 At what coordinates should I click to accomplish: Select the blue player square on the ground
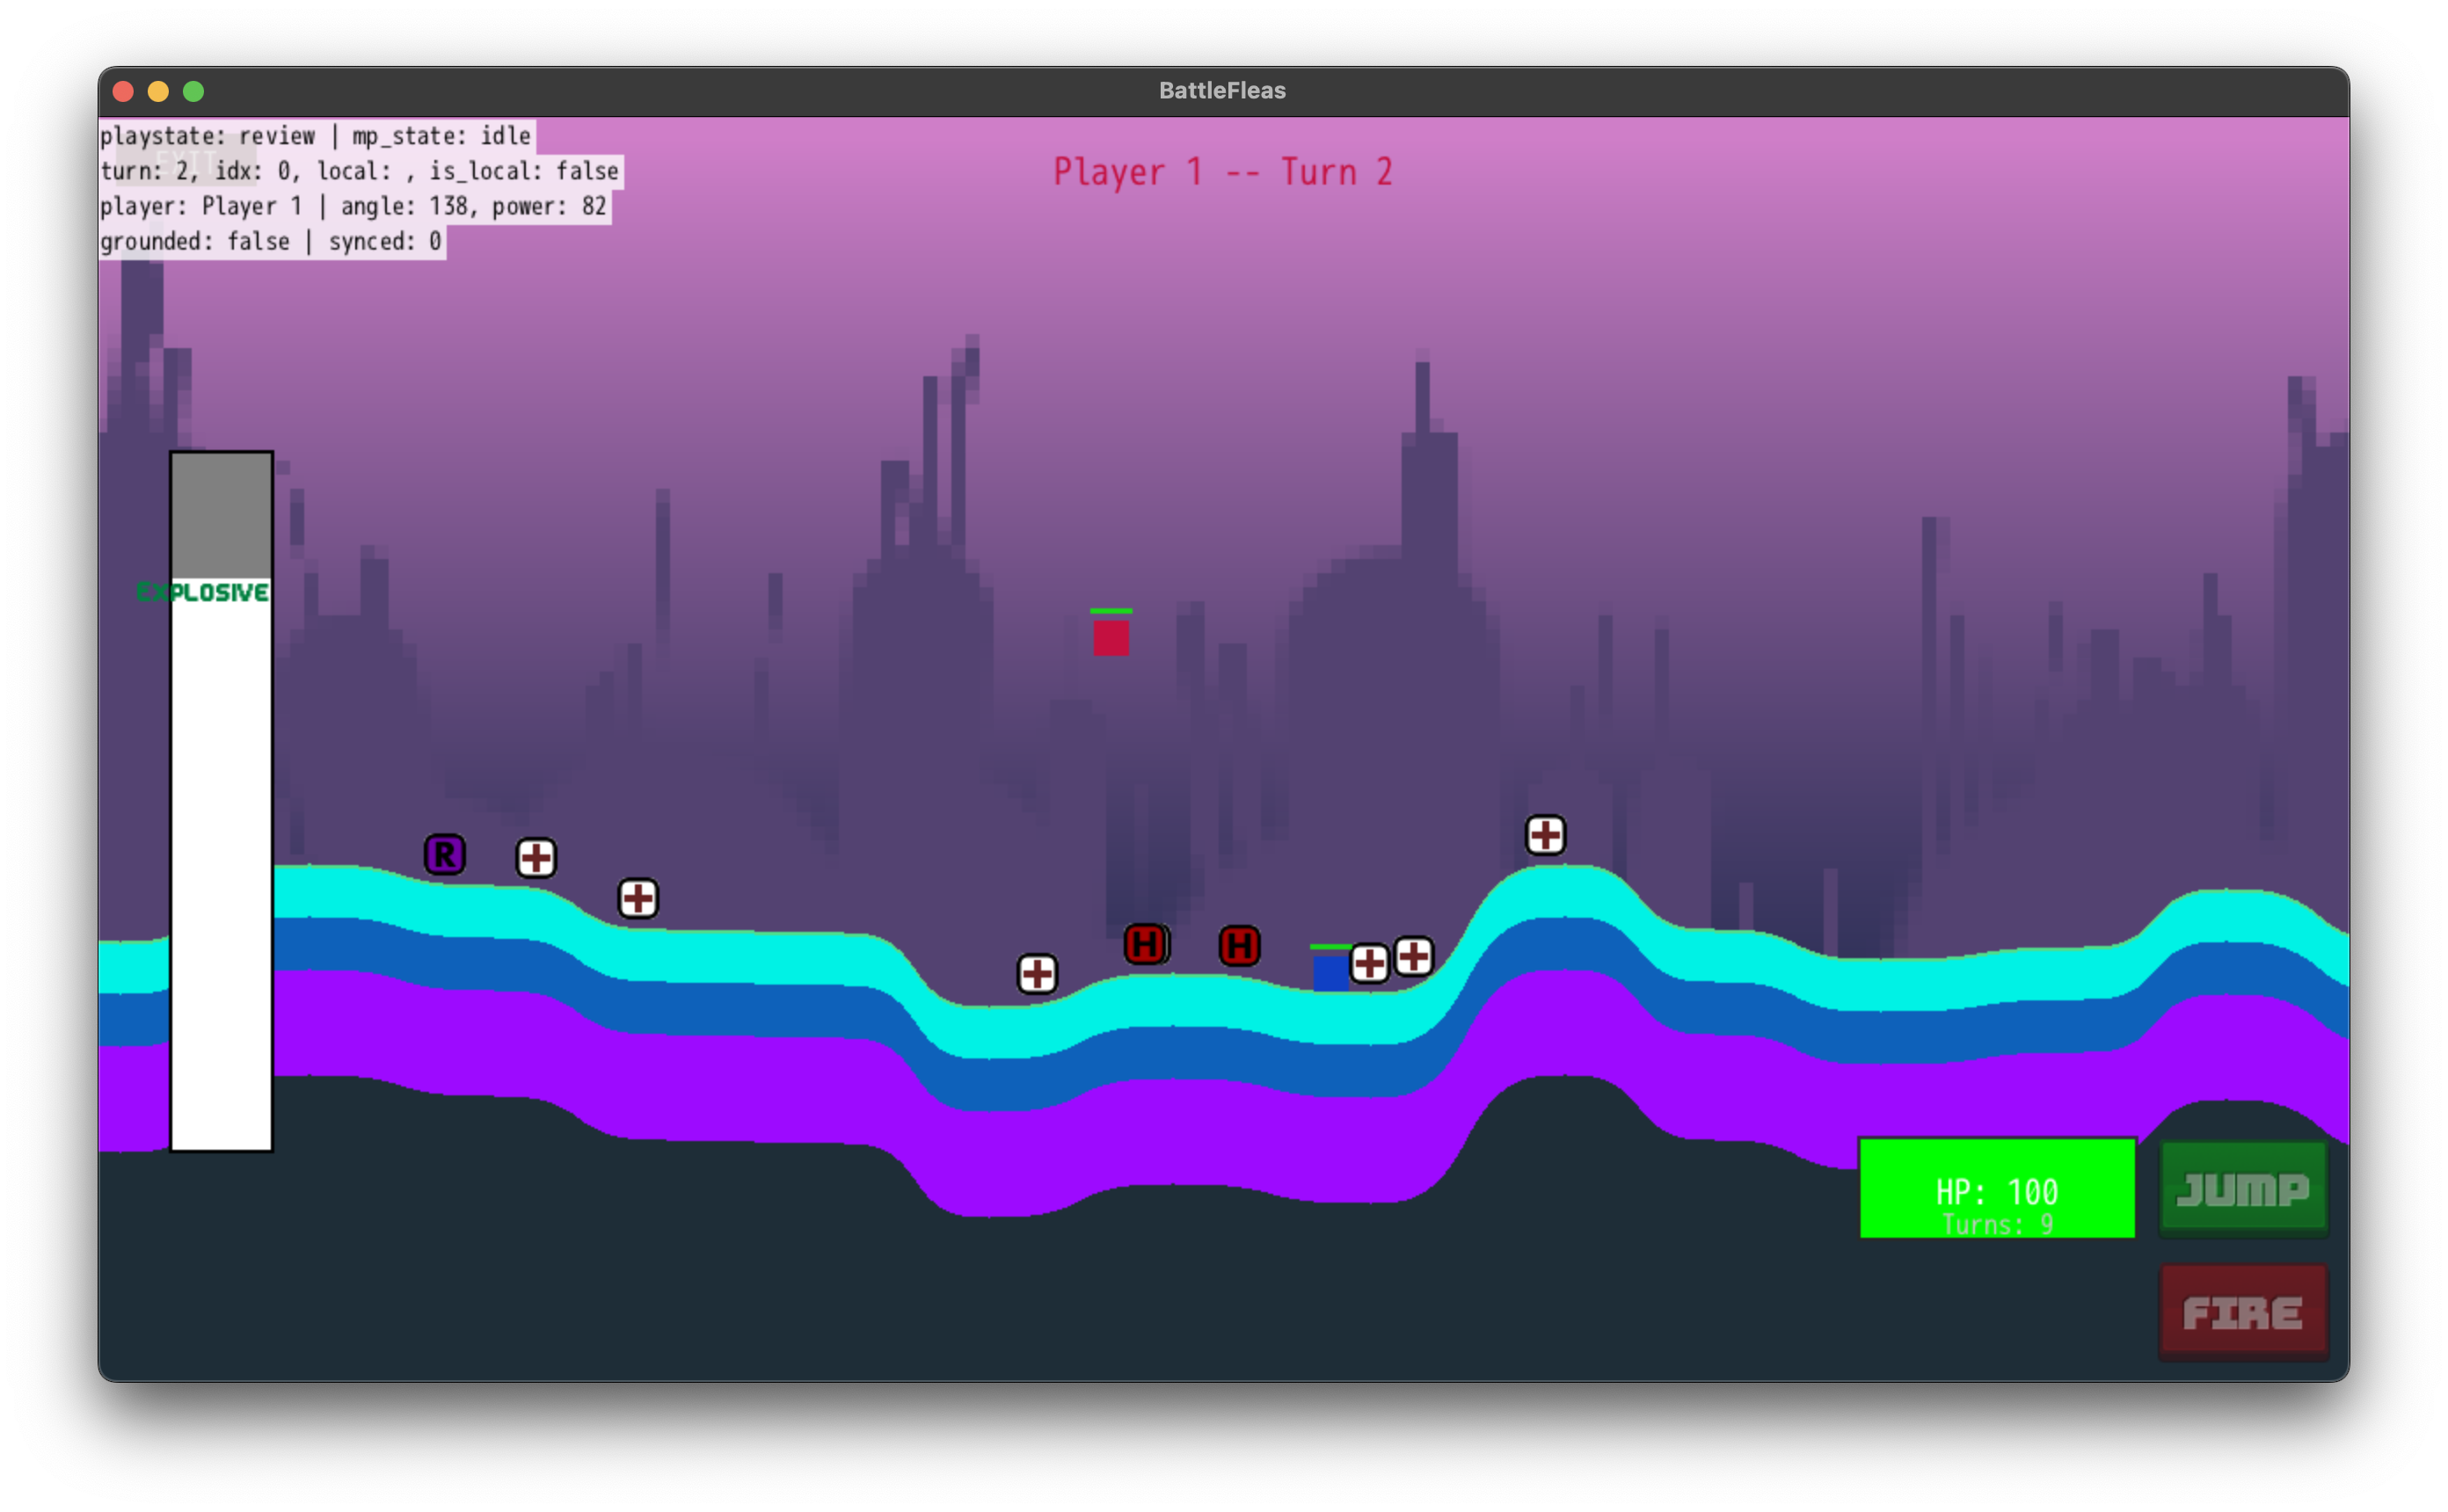pyautogui.click(x=1331, y=973)
